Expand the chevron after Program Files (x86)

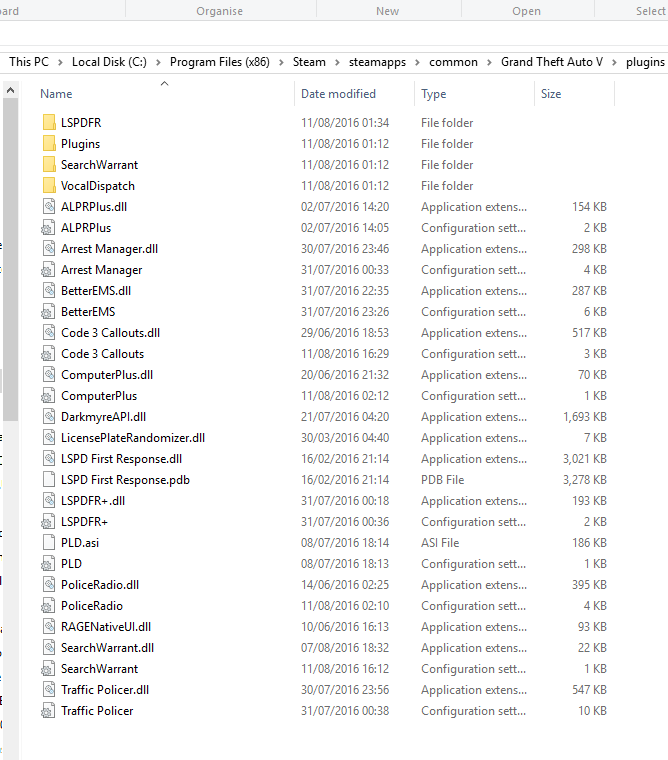(x=281, y=63)
